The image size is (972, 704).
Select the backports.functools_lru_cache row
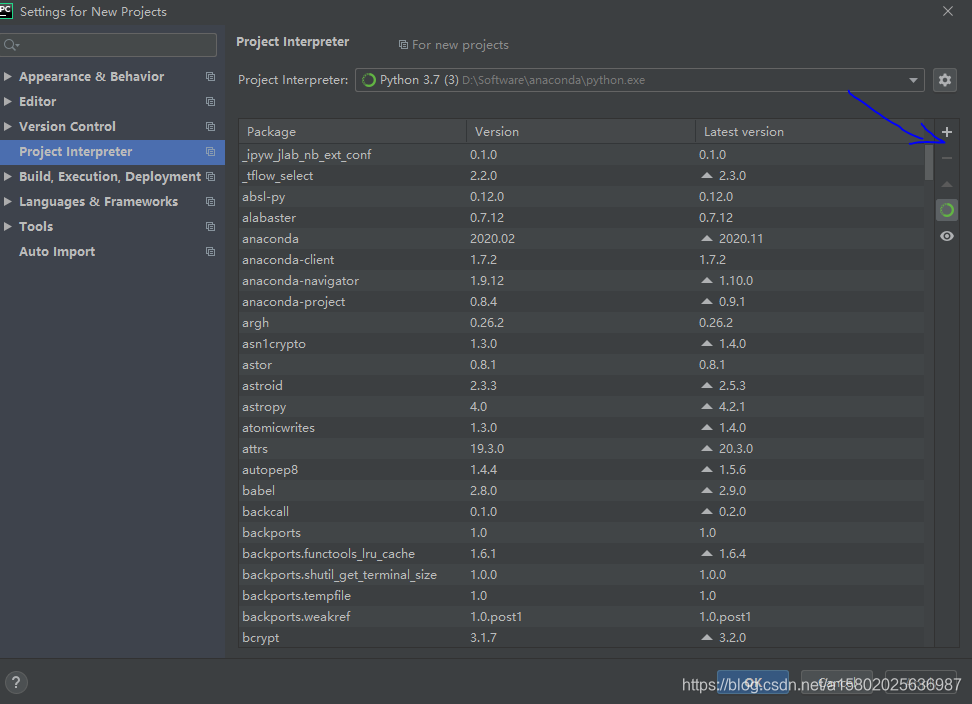click(581, 553)
